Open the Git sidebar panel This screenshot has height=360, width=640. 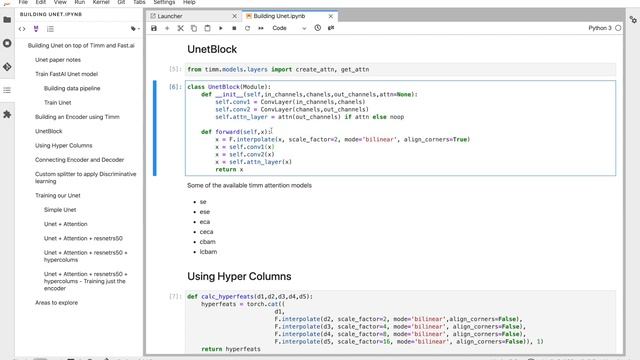coord(7,67)
